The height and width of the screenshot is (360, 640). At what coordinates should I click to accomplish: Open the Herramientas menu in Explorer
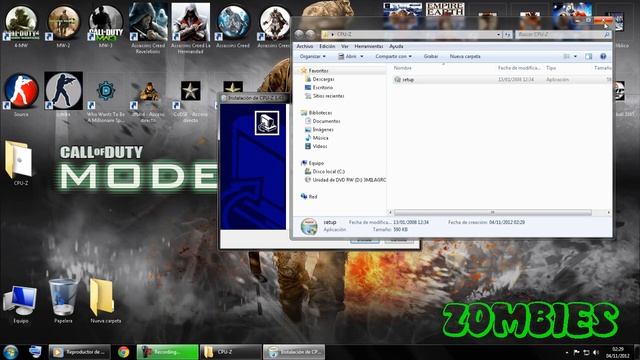(369, 47)
